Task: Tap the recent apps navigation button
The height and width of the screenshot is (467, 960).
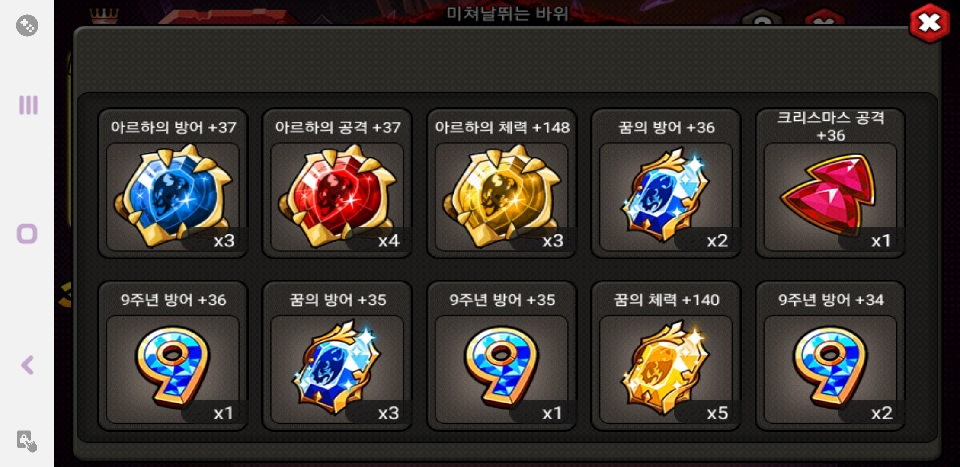Action: pos(28,105)
